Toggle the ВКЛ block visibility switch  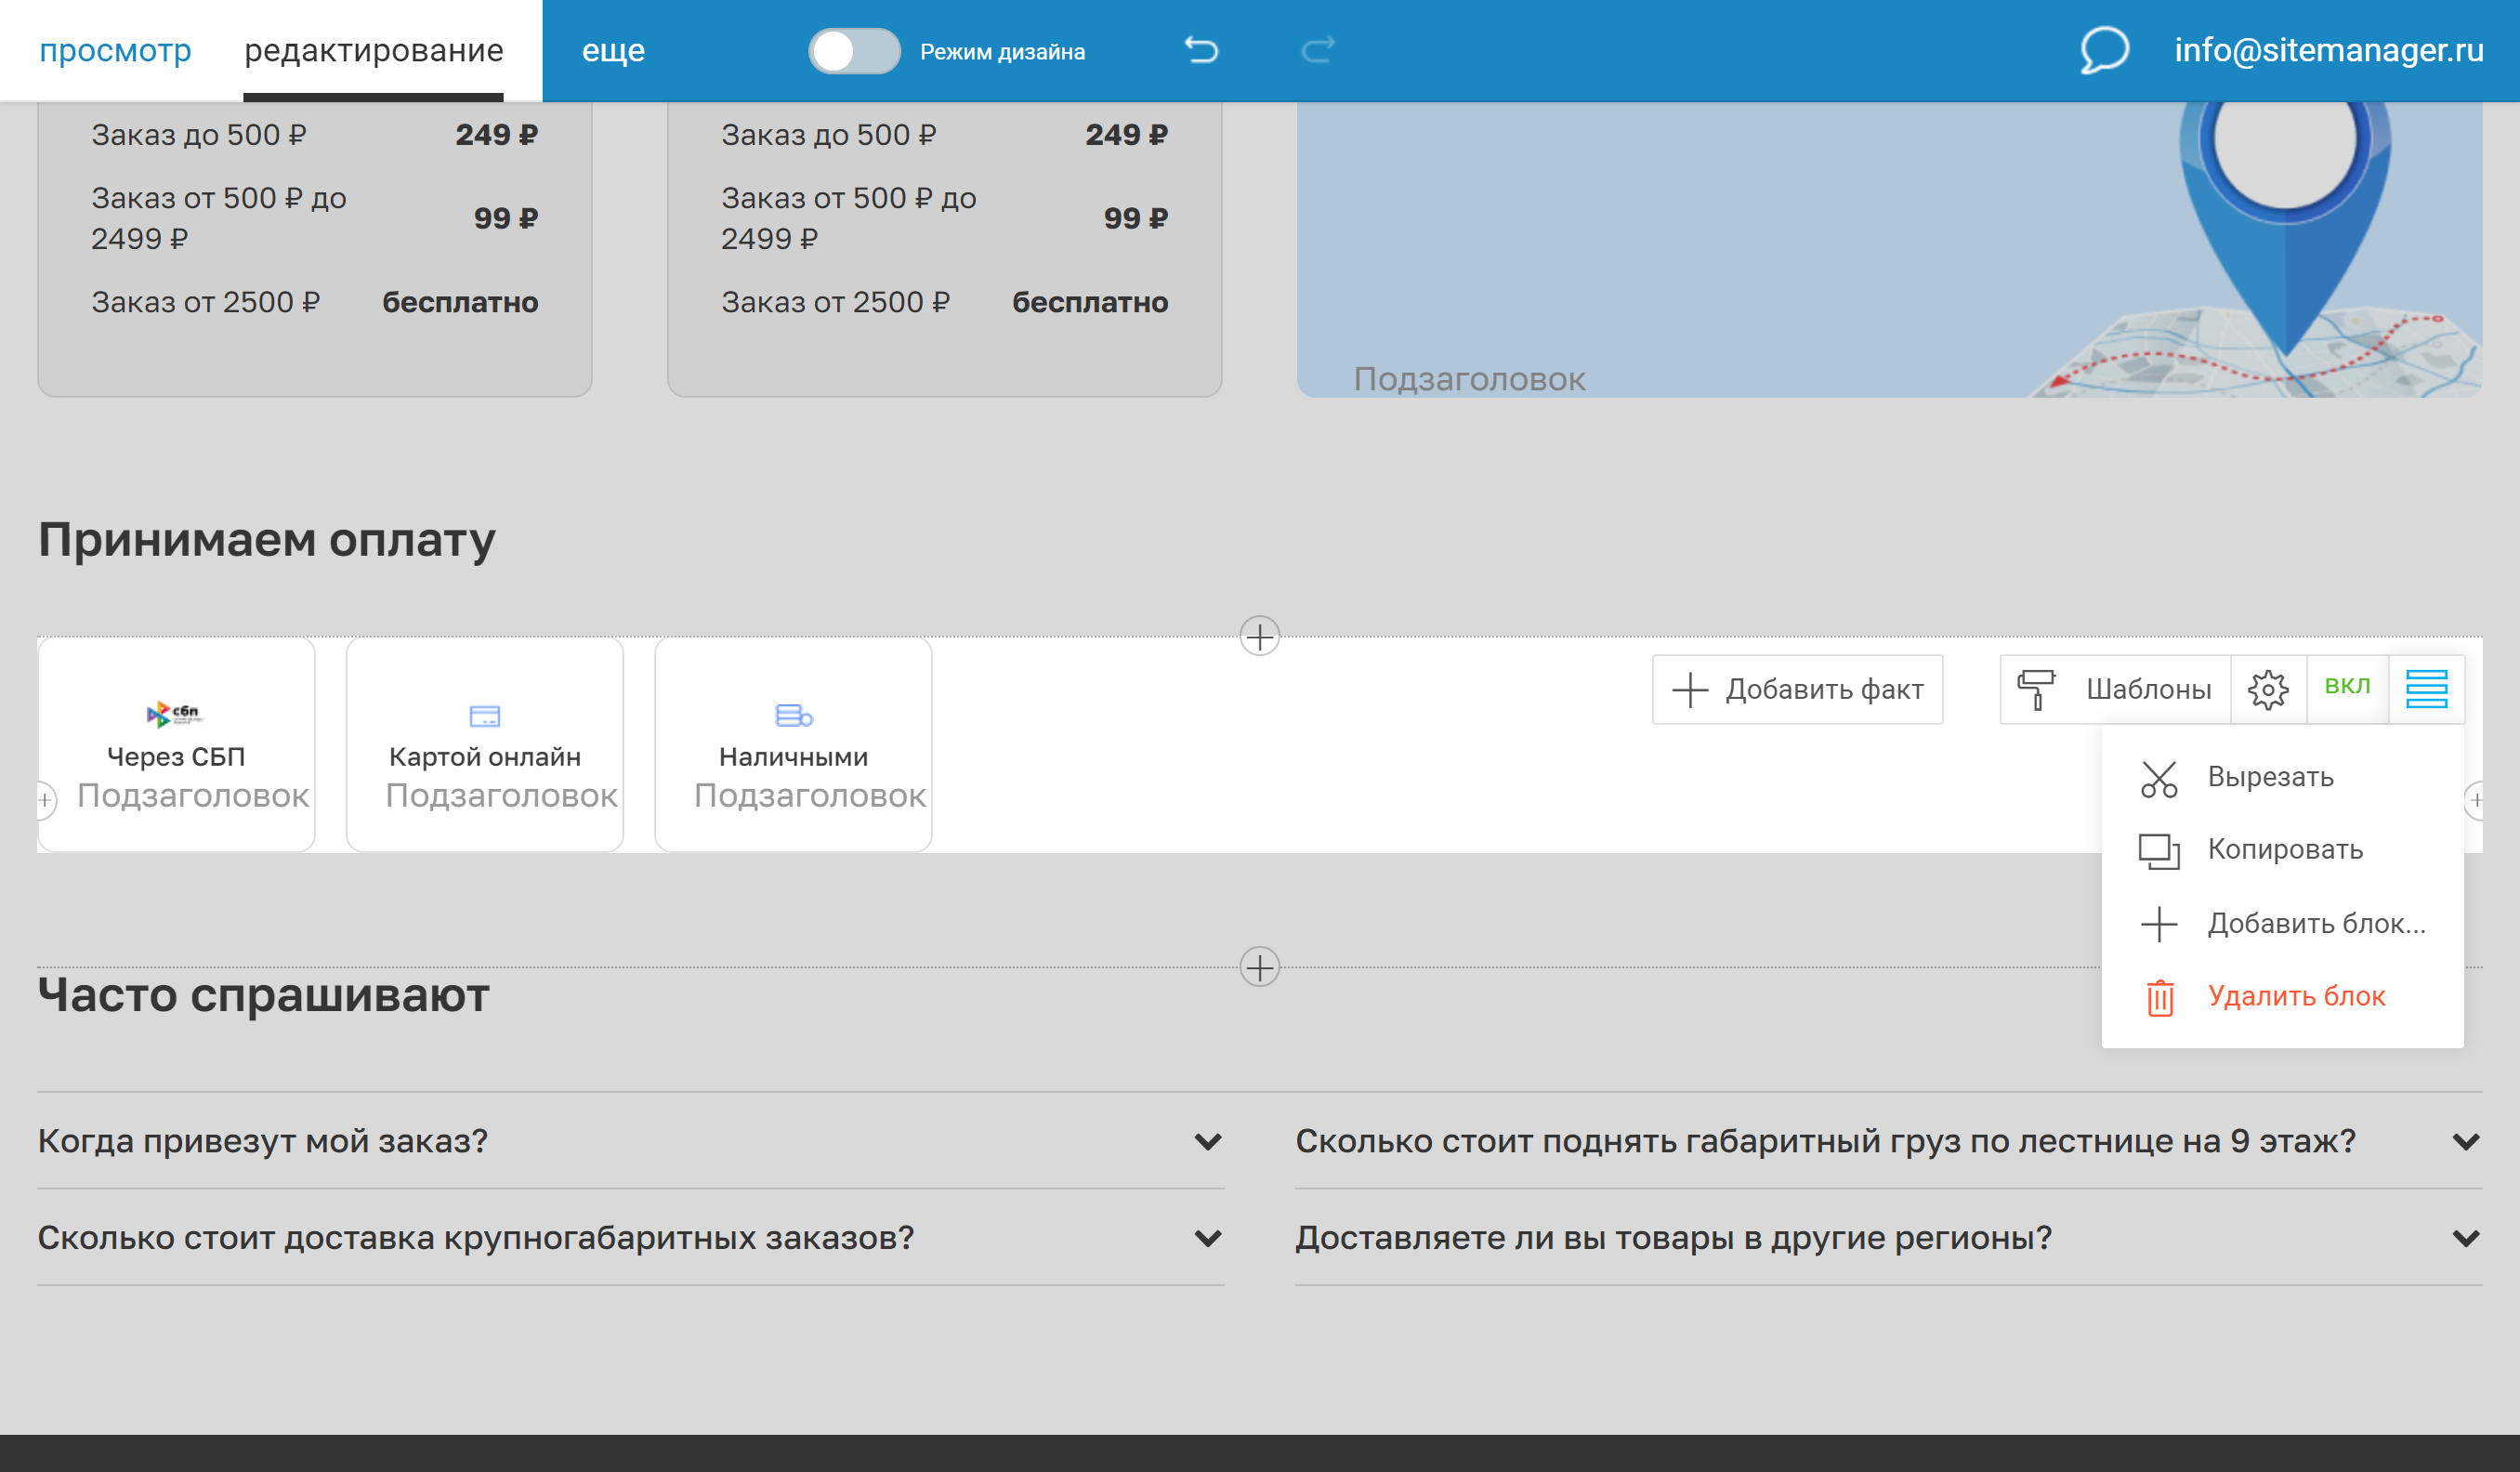[2346, 686]
